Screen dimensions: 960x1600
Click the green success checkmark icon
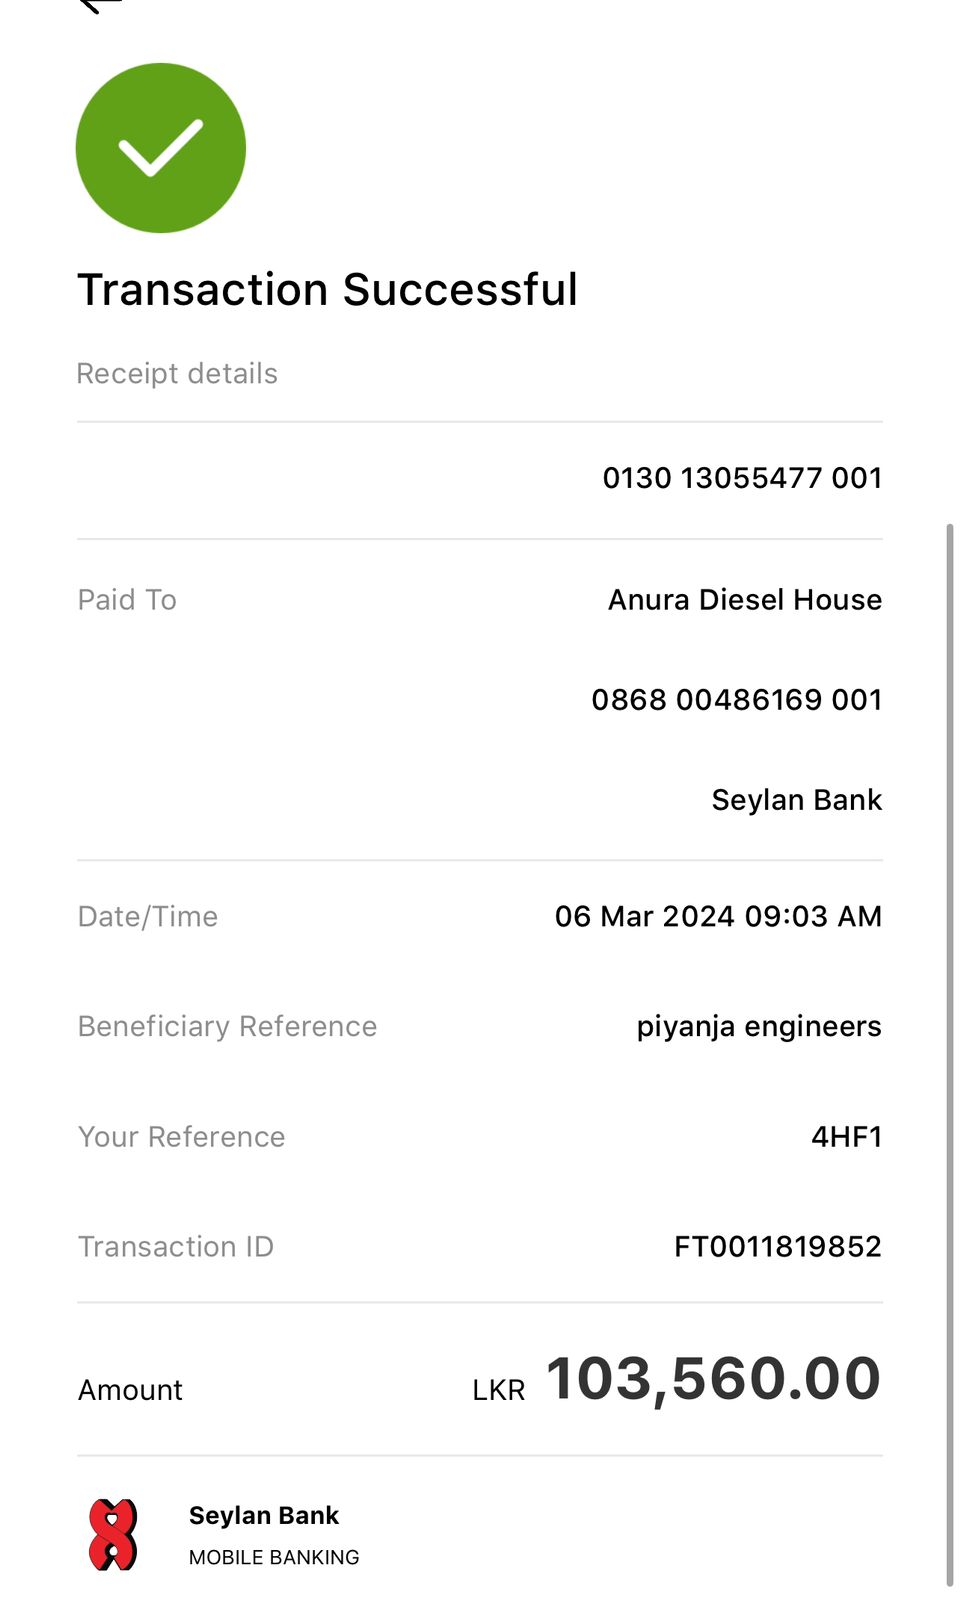[161, 148]
